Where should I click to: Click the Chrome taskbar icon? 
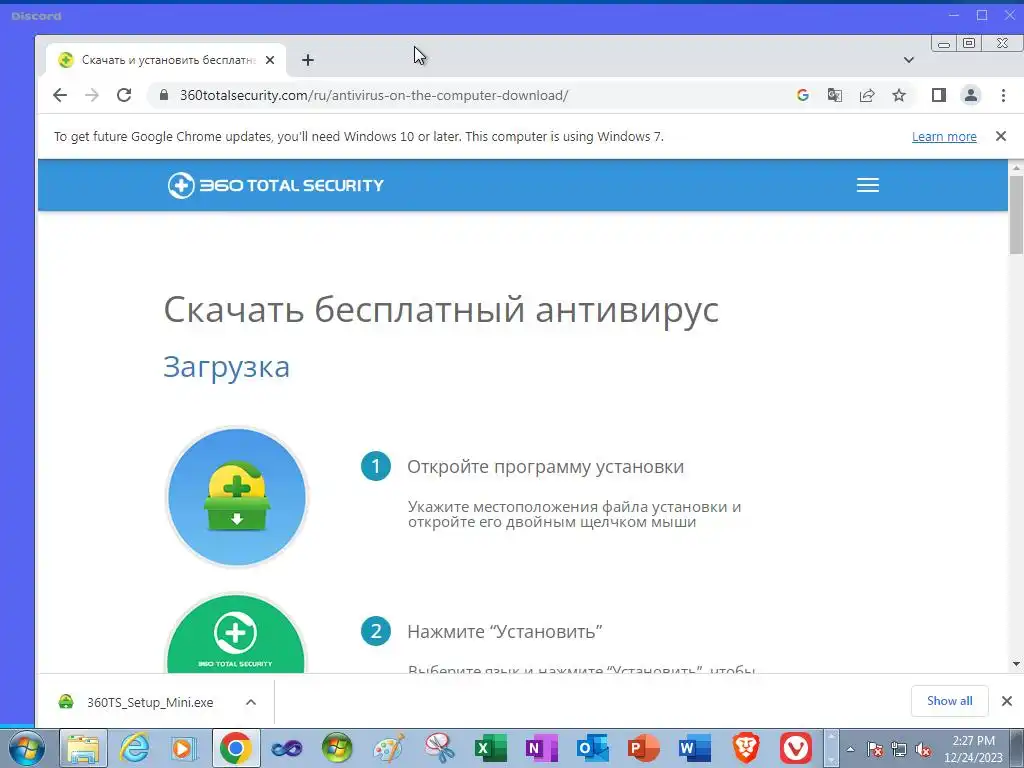[236, 748]
